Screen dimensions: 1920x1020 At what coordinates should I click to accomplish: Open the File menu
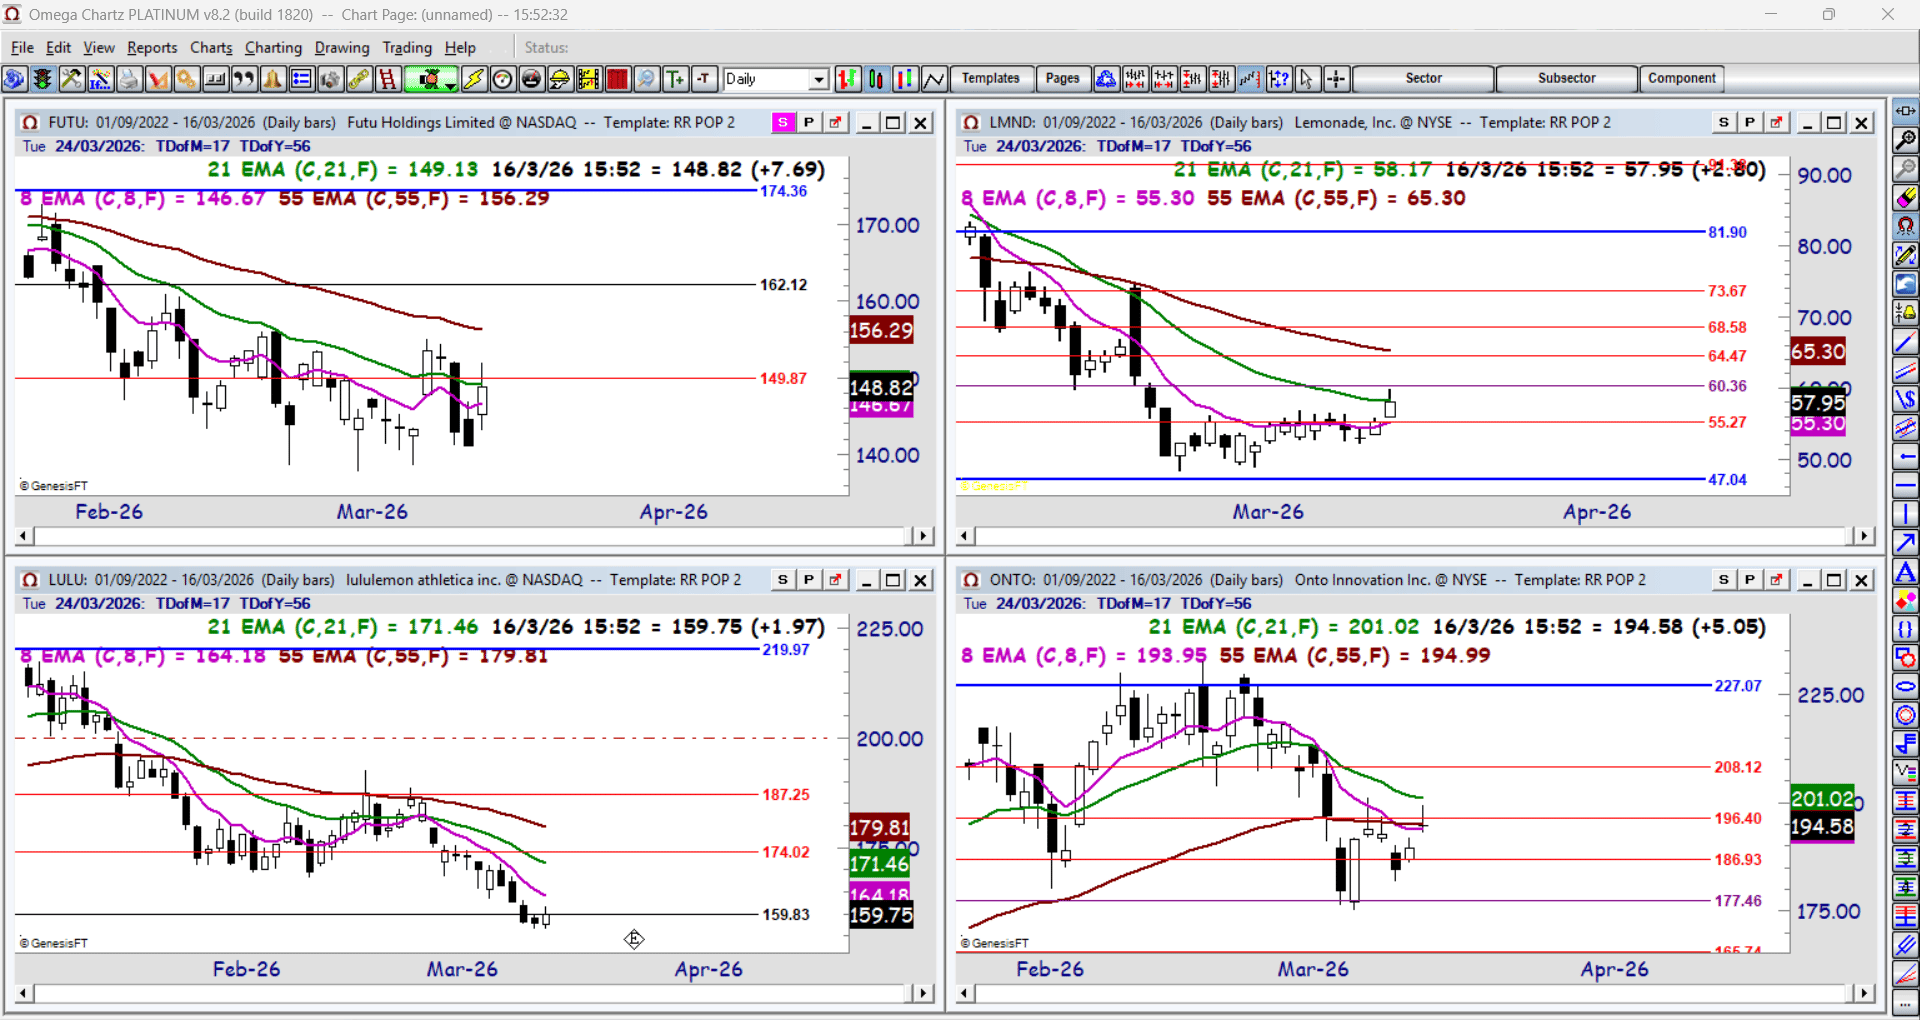[22, 48]
